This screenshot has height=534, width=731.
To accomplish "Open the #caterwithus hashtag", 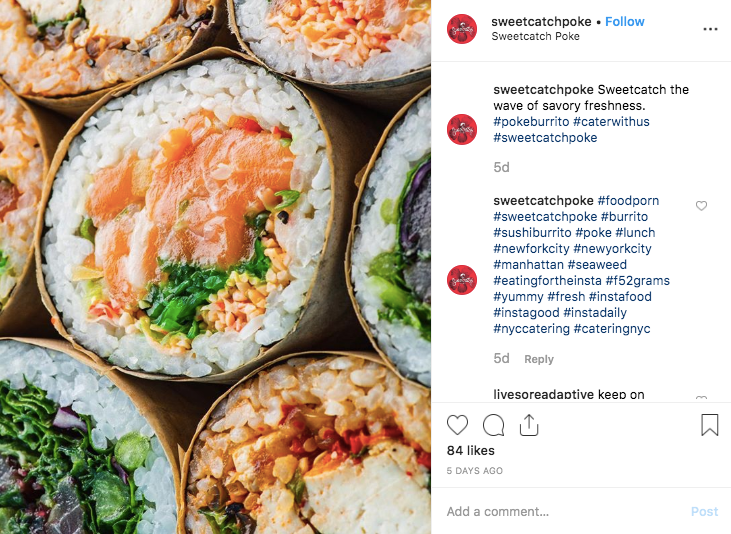I will [611, 122].
